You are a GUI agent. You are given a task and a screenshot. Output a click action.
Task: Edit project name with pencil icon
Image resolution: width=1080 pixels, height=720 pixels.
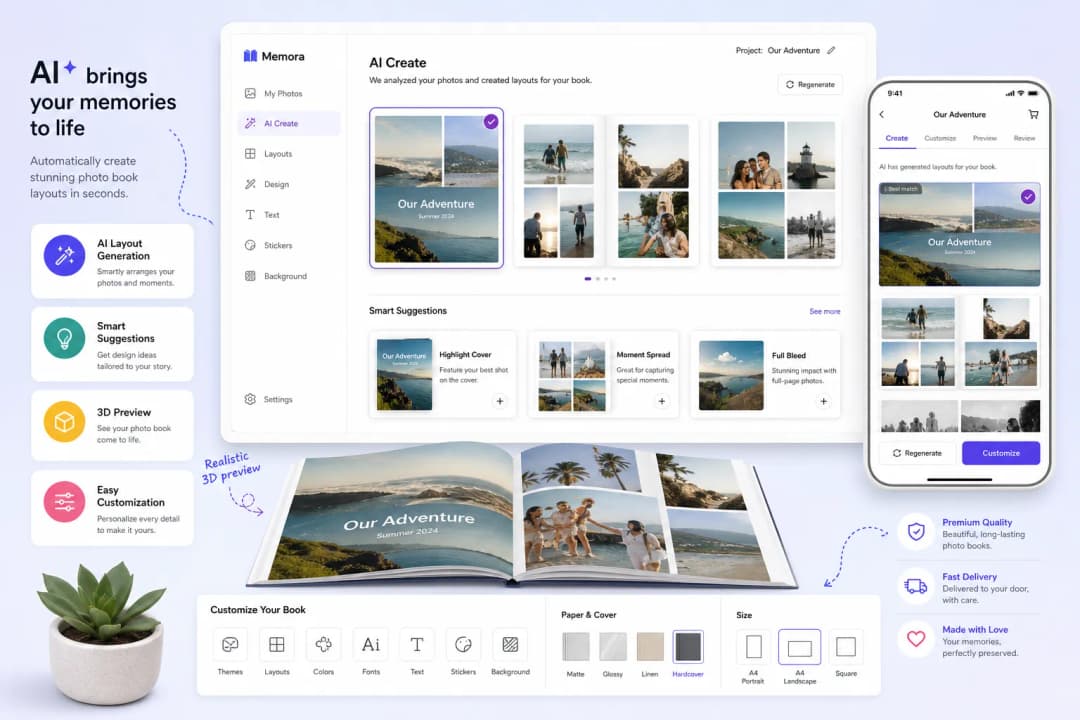tap(831, 50)
